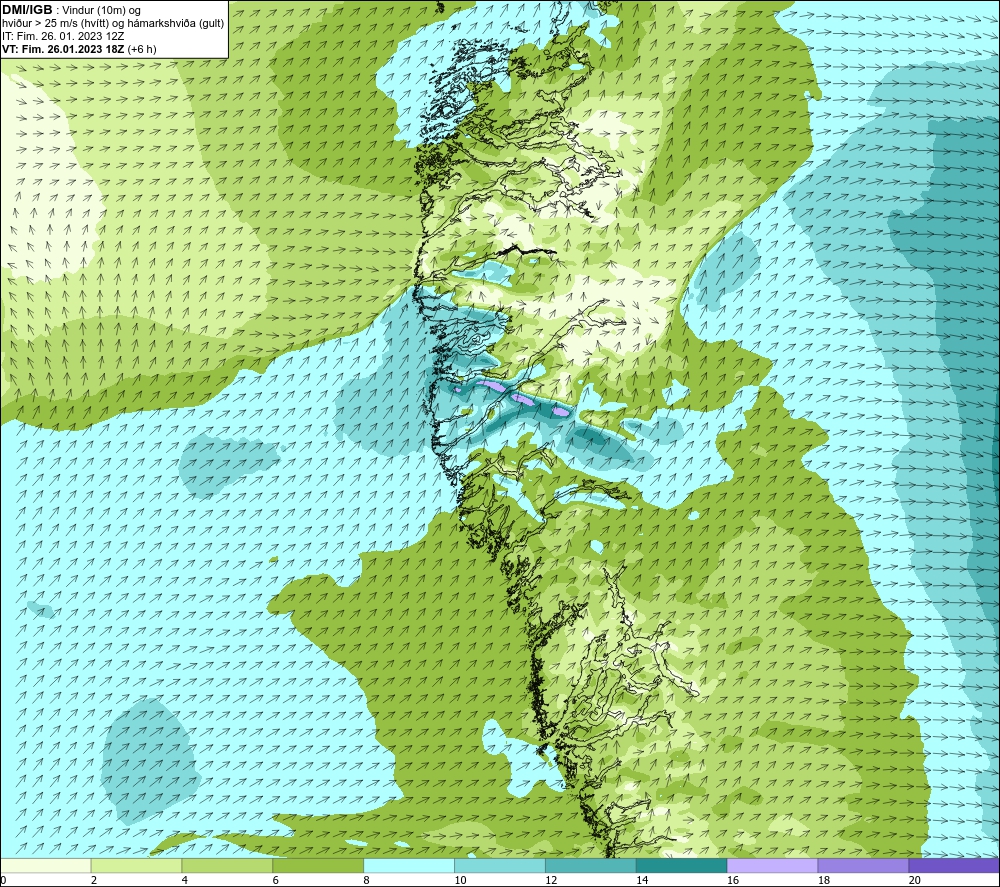1000x887 pixels.
Task: Click the 4–6 m/s green legend swatch
Action: pyautogui.click(x=227, y=865)
